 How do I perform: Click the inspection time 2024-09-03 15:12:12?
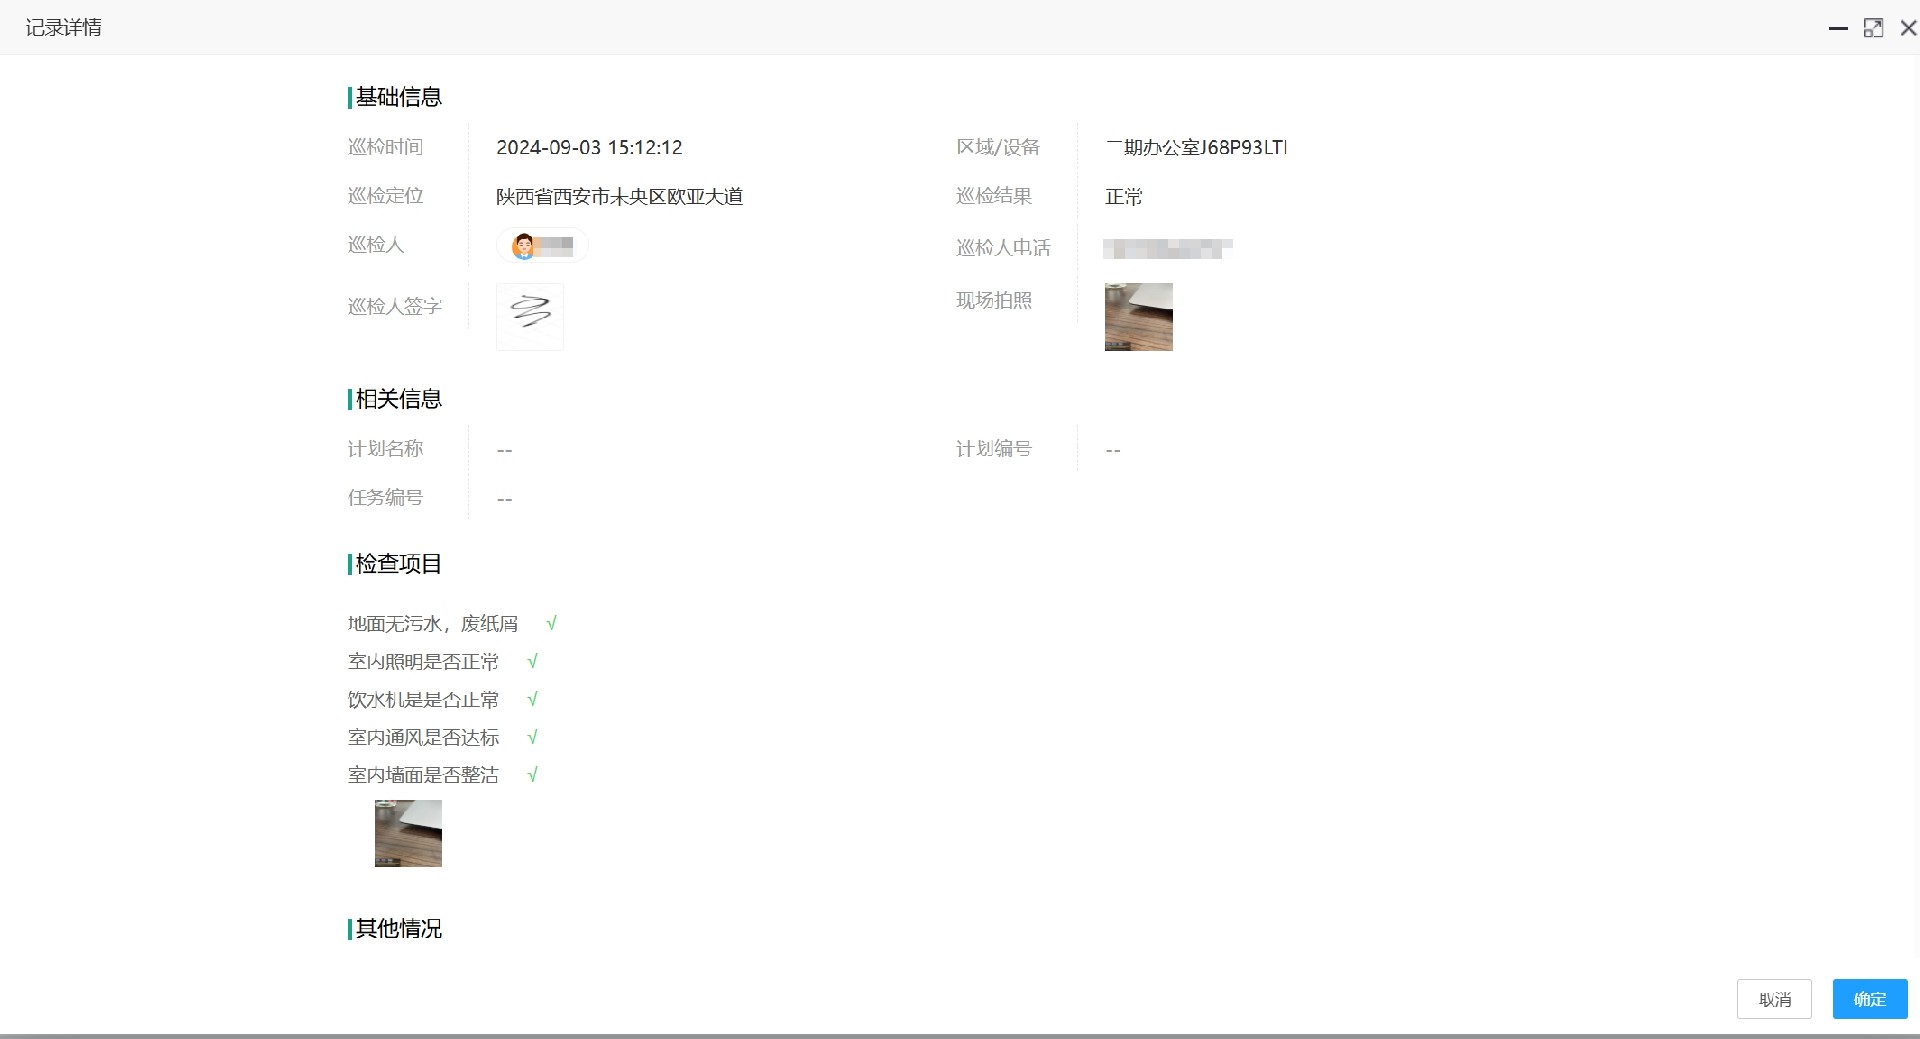click(x=589, y=147)
